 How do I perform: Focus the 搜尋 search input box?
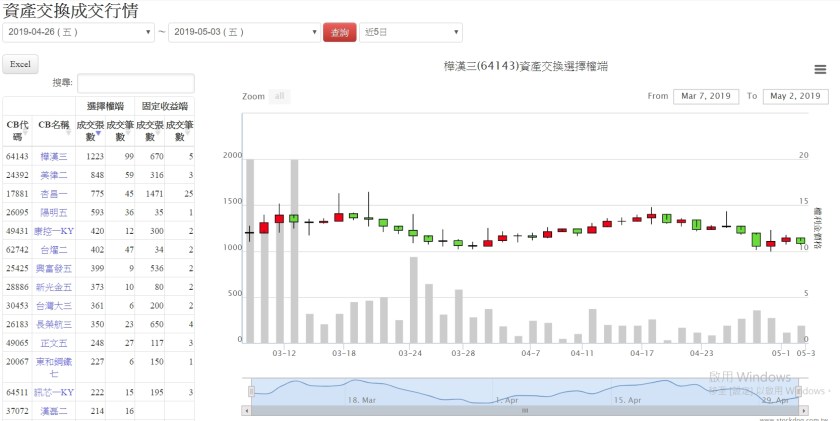[x=136, y=84]
